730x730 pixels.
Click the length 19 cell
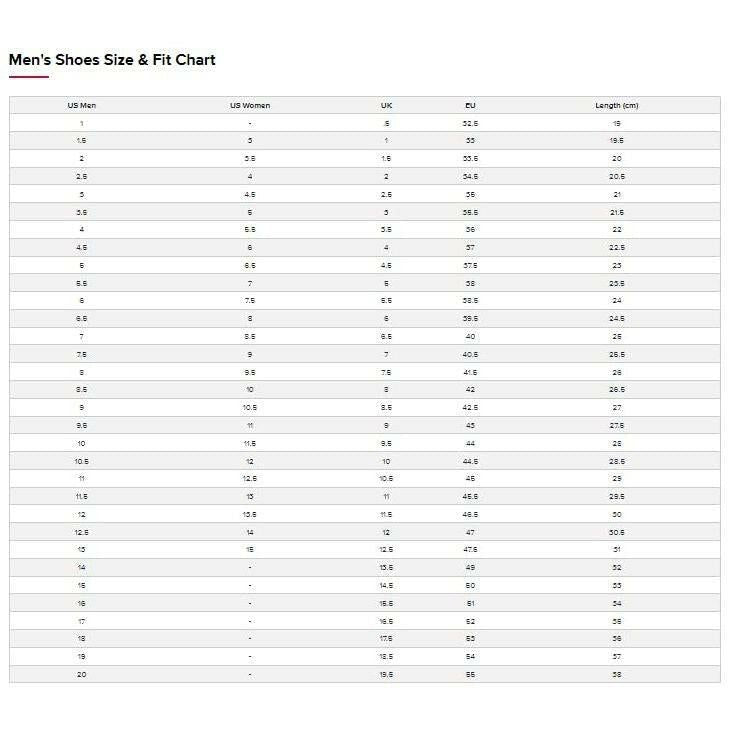coord(616,123)
